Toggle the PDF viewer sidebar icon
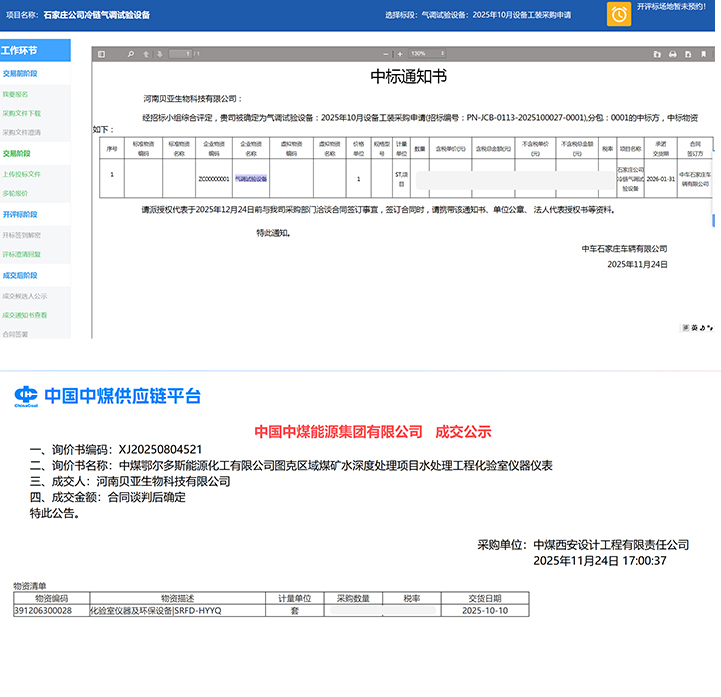This screenshot has width=721, height=697. click(x=102, y=54)
